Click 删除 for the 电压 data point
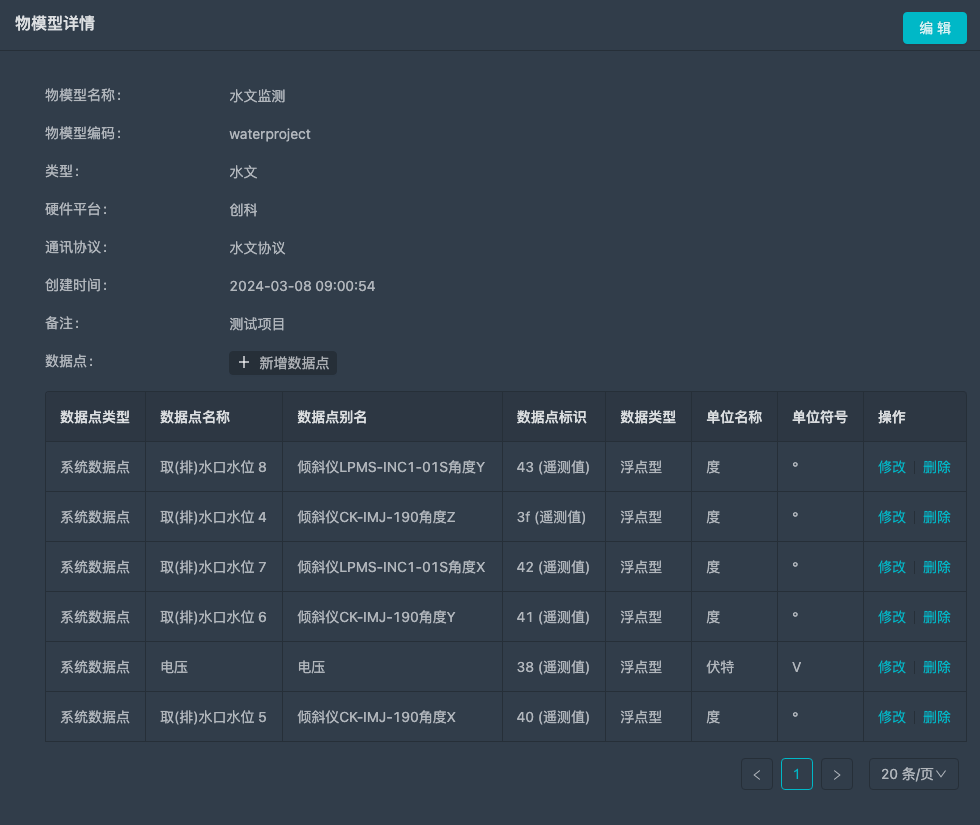Viewport: 980px width, 825px height. [937, 667]
